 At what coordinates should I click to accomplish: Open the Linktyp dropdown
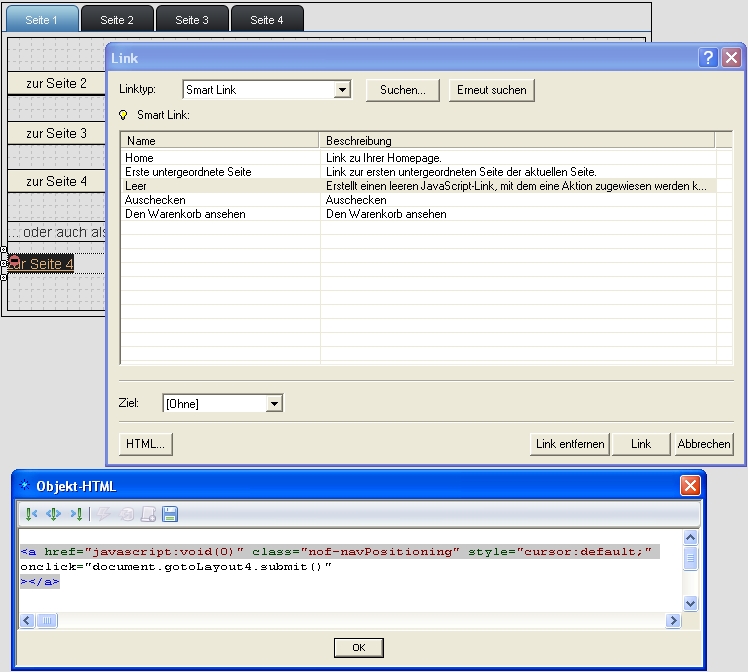342,90
